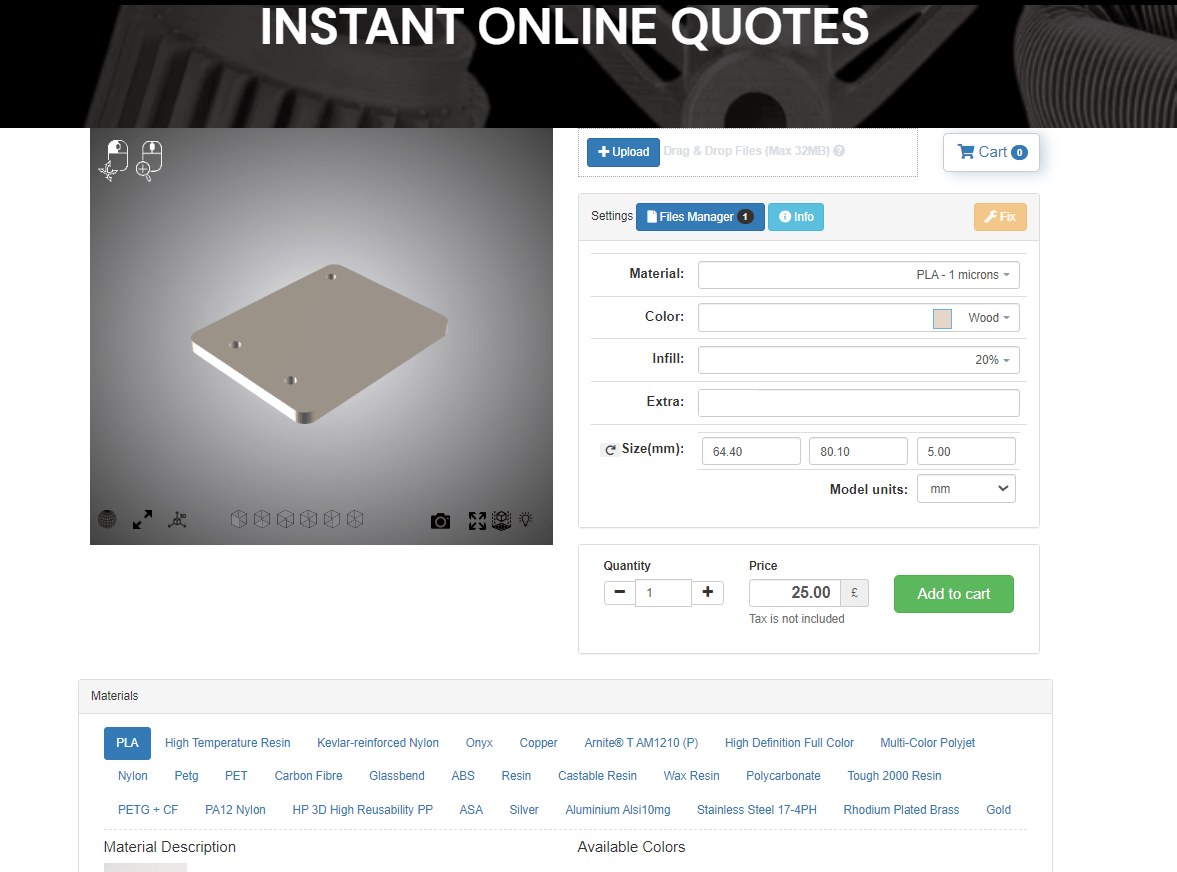The width and height of the screenshot is (1177, 872).
Task: Toggle the lighting with the lightbulb icon
Action: pos(526,520)
